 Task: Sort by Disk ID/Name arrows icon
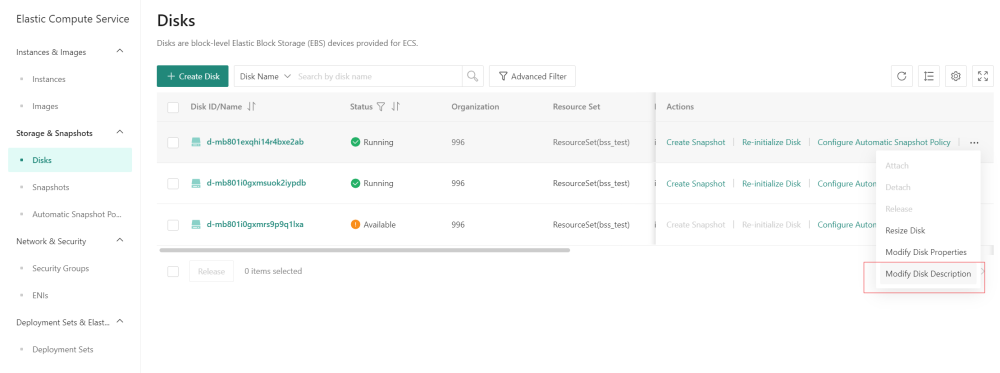point(251,106)
